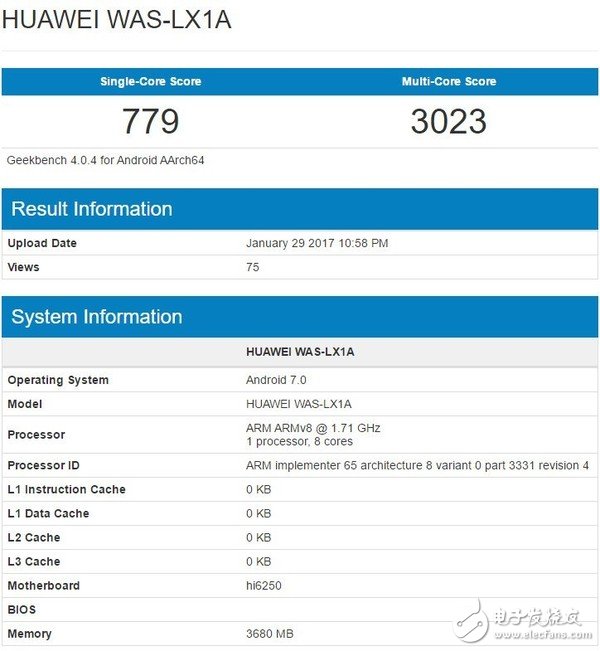The image size is (600, 651).
Task: Click the Result Information section header
Action: pyautogui.click(x=92, y=209)
